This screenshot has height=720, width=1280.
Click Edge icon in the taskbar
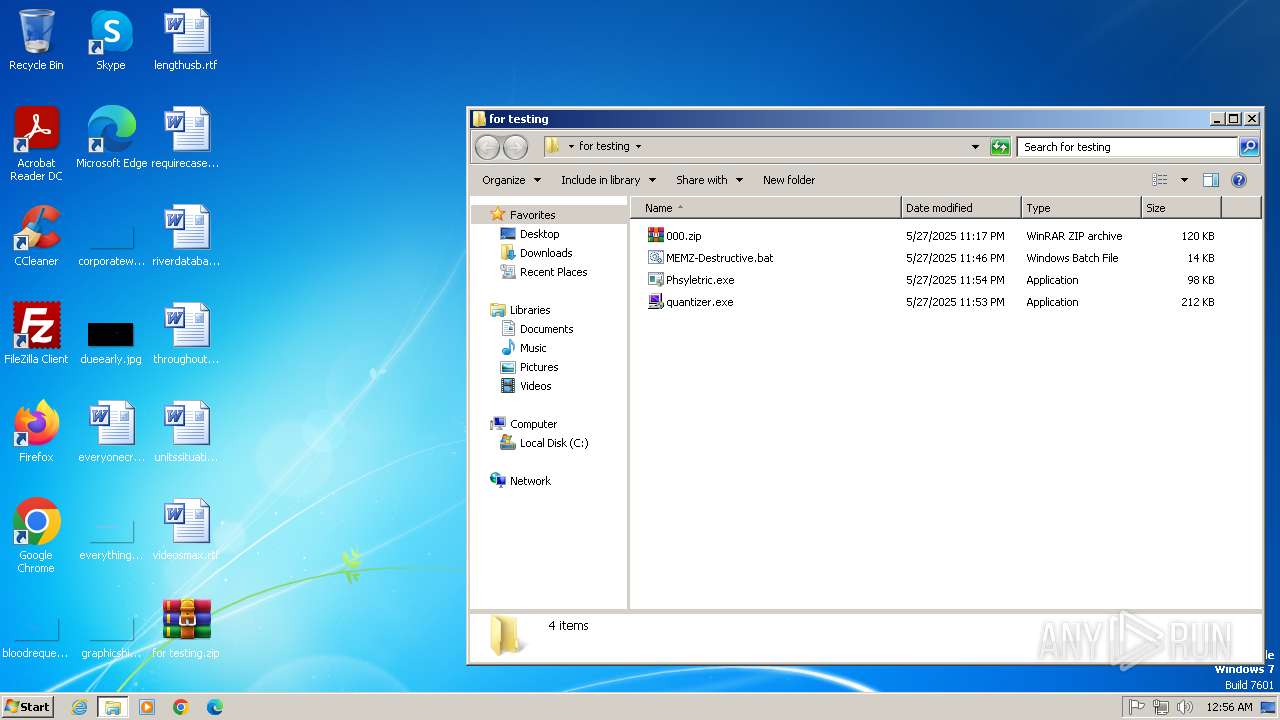tap(214, 707)
